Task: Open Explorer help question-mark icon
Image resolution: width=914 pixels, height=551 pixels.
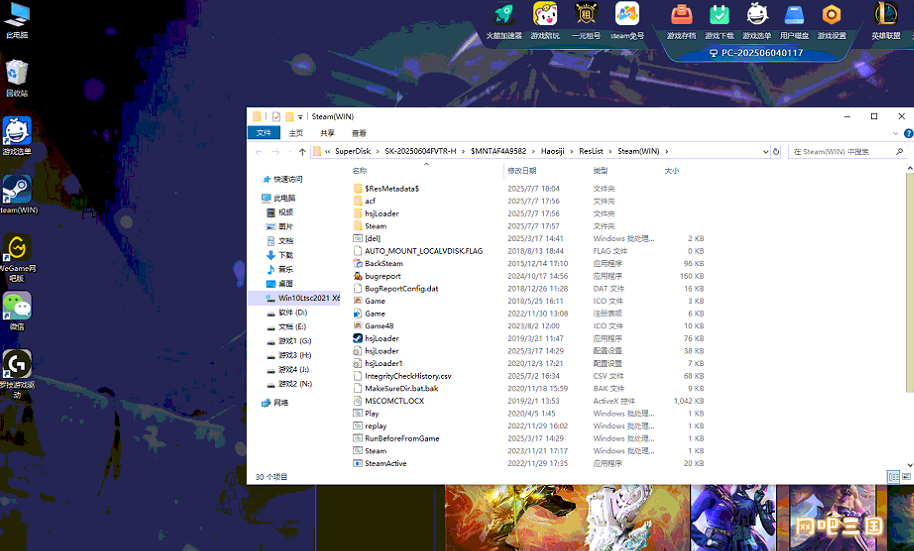Action: pos(908,134)
